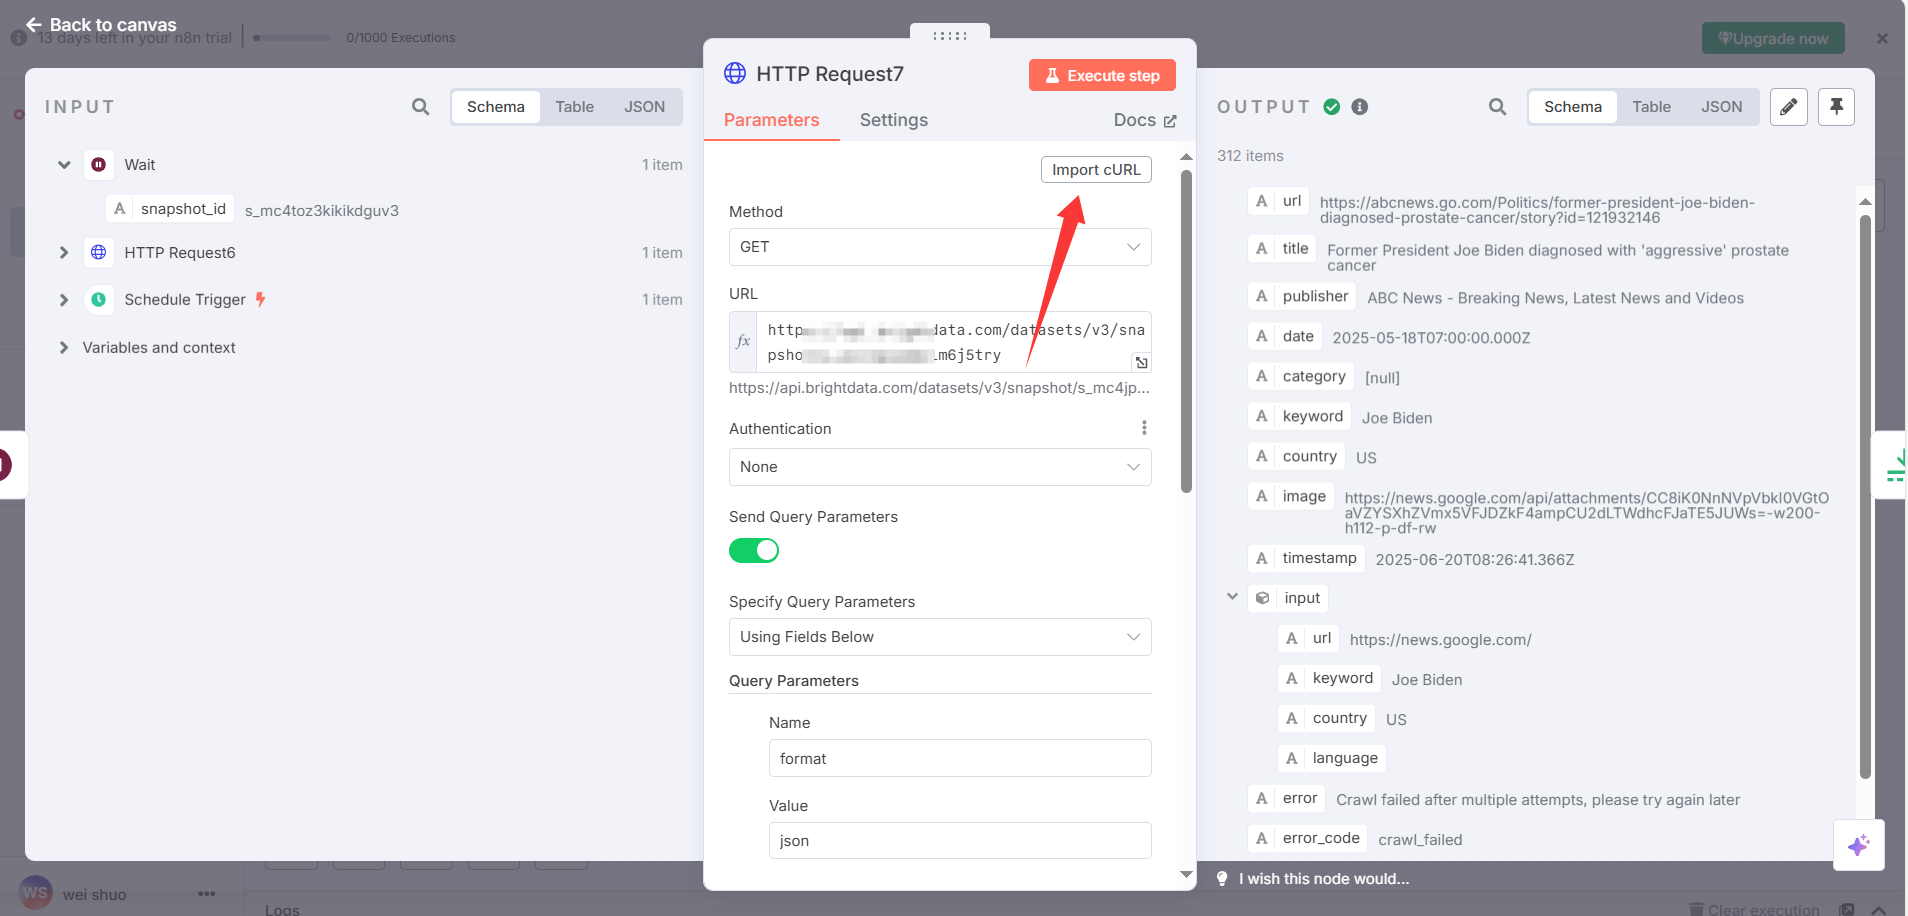This screenshot has height=916, width=1908.
Task: Click the "category" output field
Action: (x=1302, y=377)
